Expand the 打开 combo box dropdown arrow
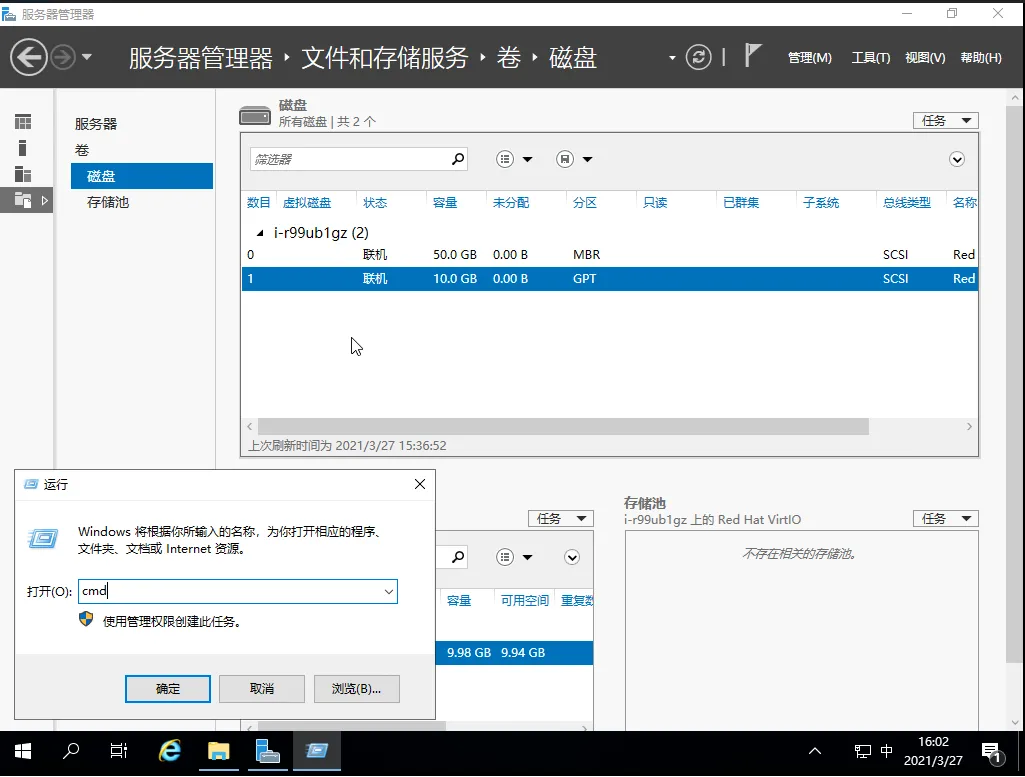 (x=388, y=592)
